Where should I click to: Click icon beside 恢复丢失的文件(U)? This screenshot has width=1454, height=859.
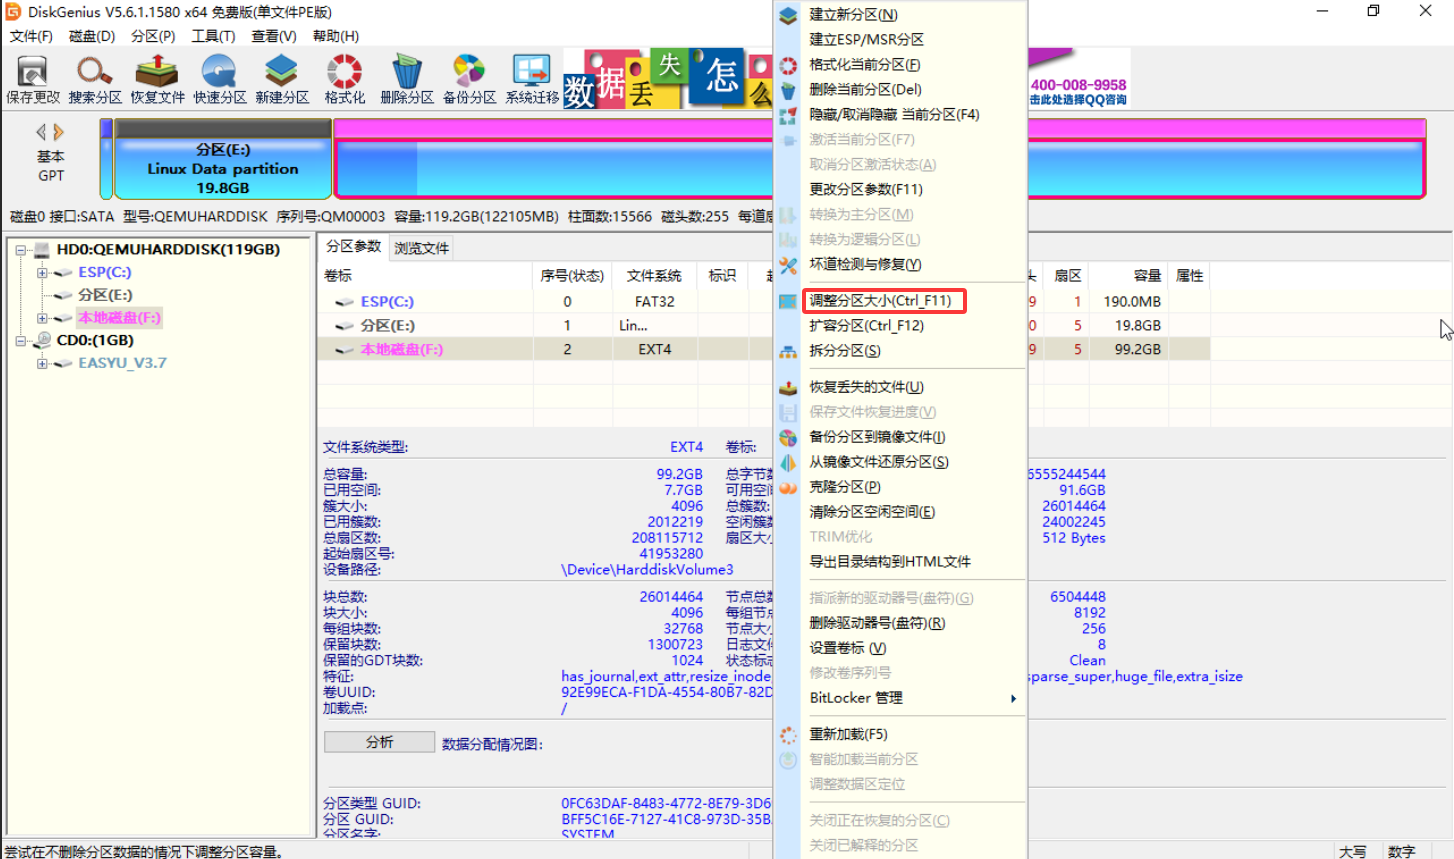click(788, 387)
